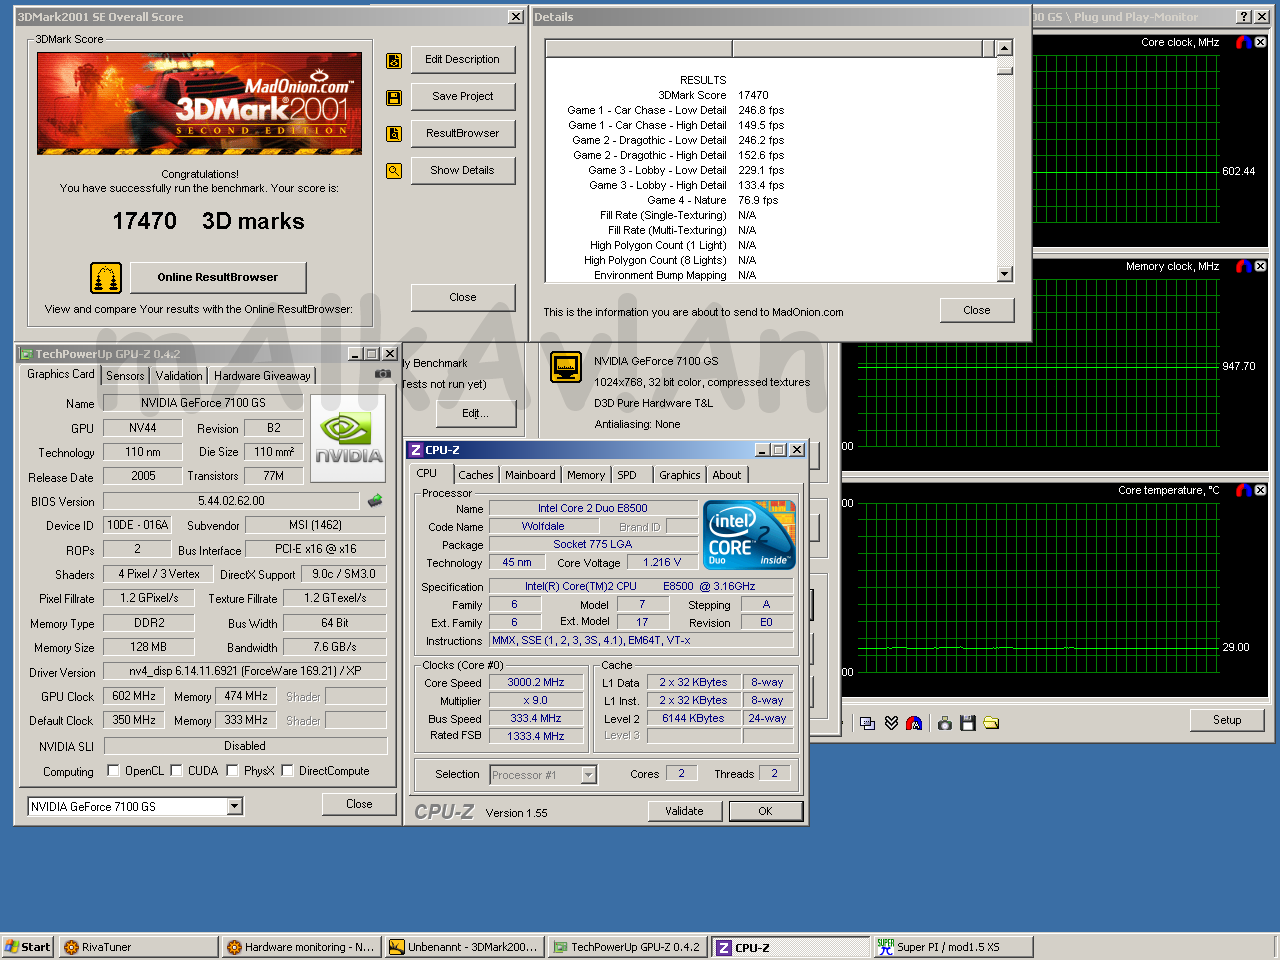This screenshot has width=1280, height=960.
Task: Open the Mainboard tab in CPU-Z
Action: coord(530,475)
